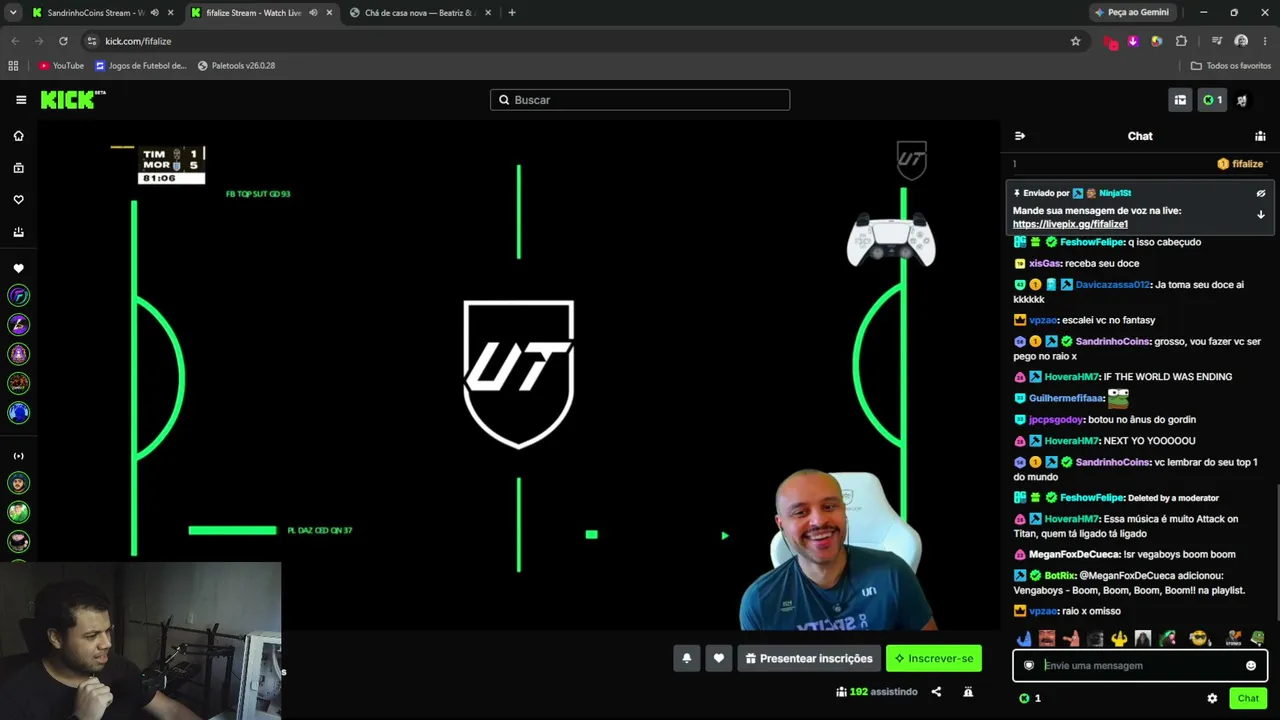
Task: Open the chat users list icon
Action: click(1260, 136)
